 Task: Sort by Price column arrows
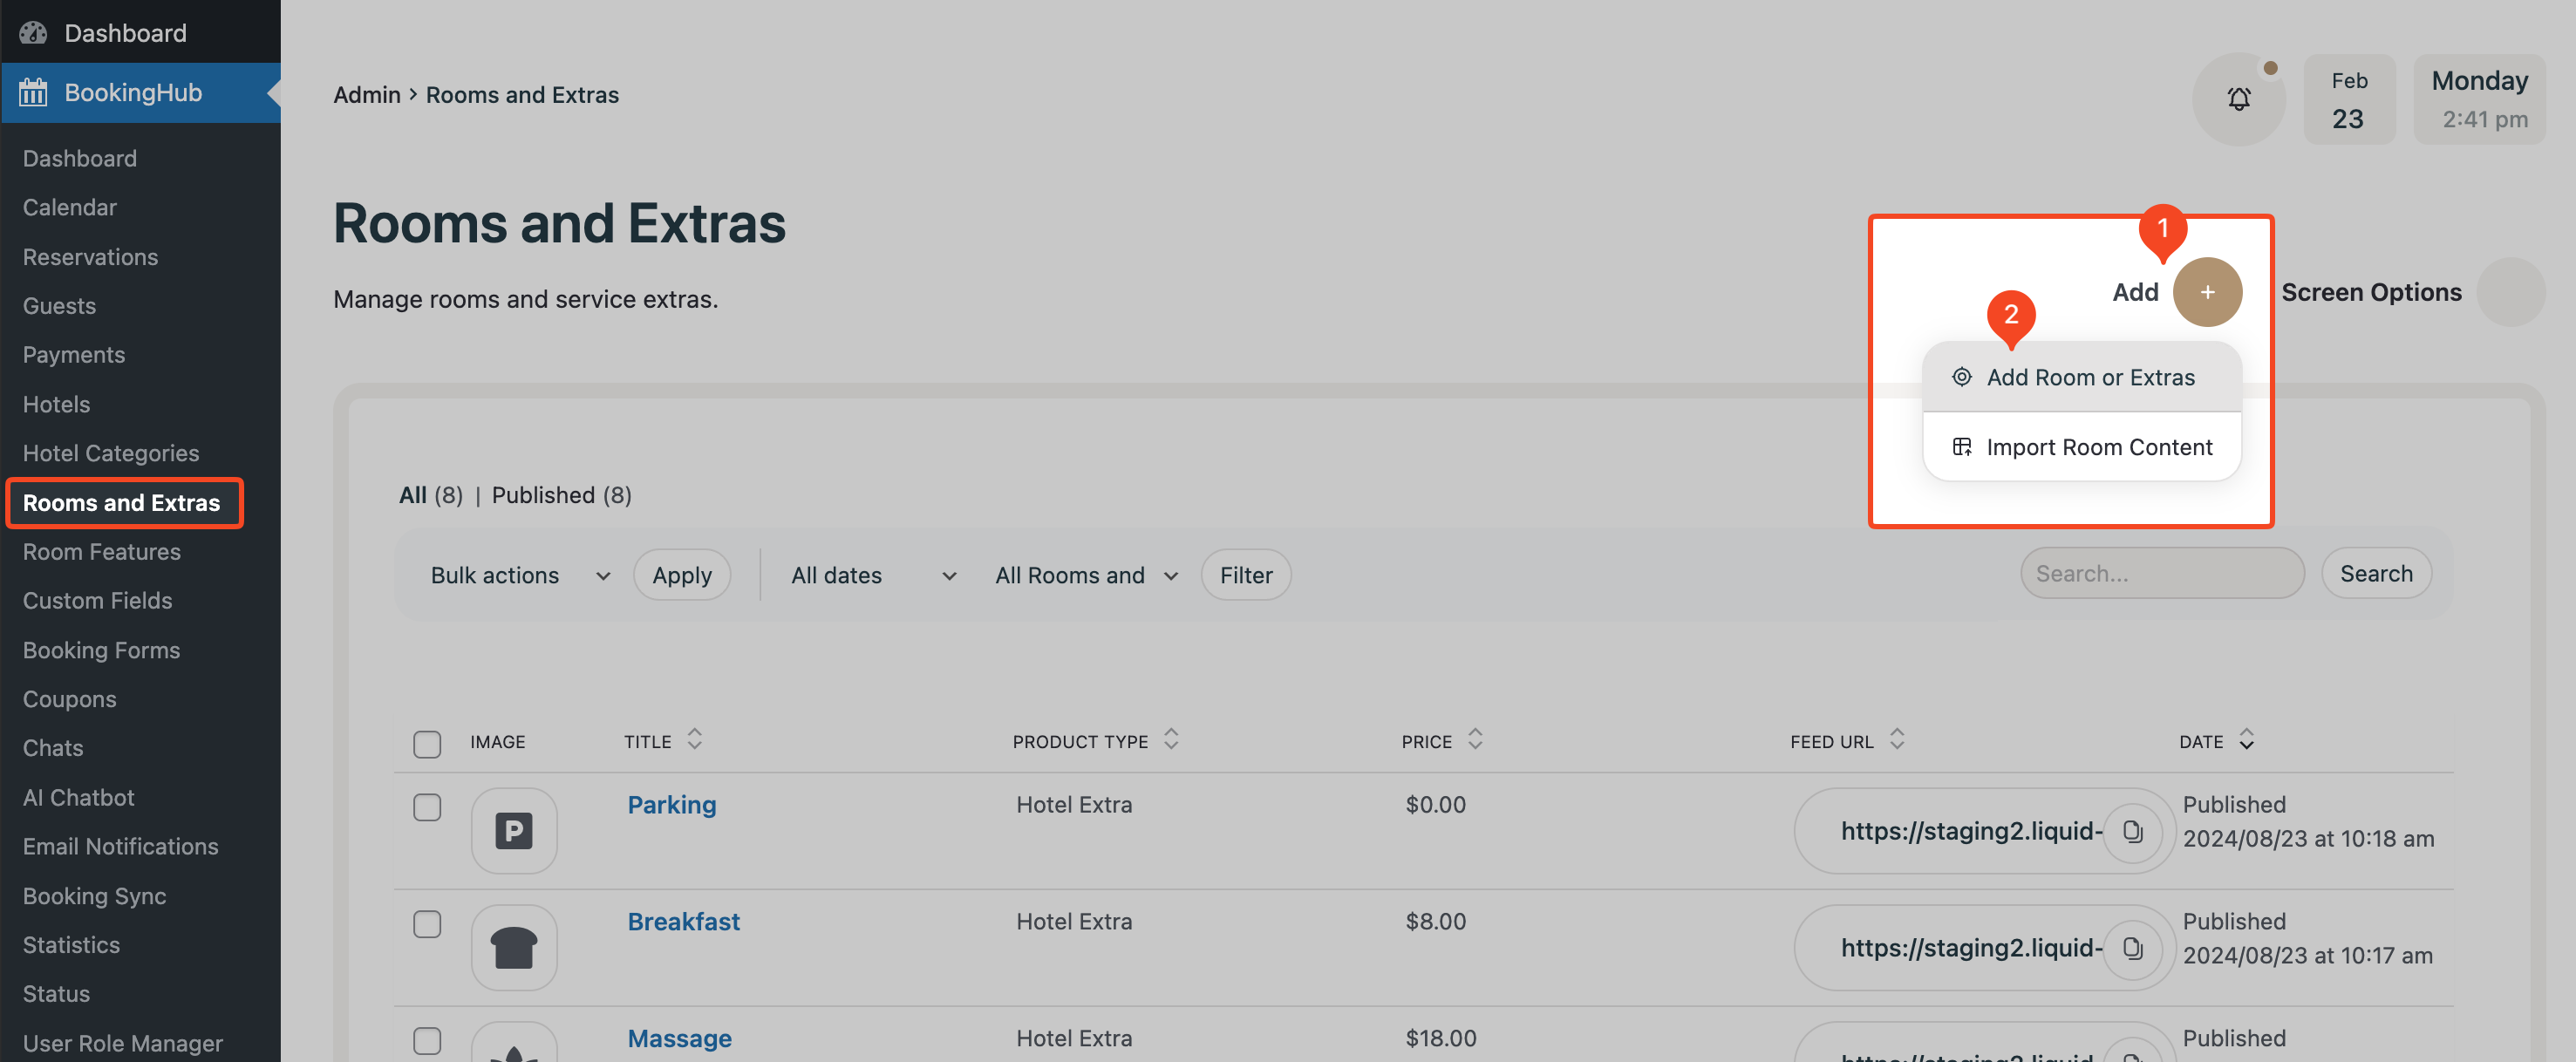click(1474, 740)
